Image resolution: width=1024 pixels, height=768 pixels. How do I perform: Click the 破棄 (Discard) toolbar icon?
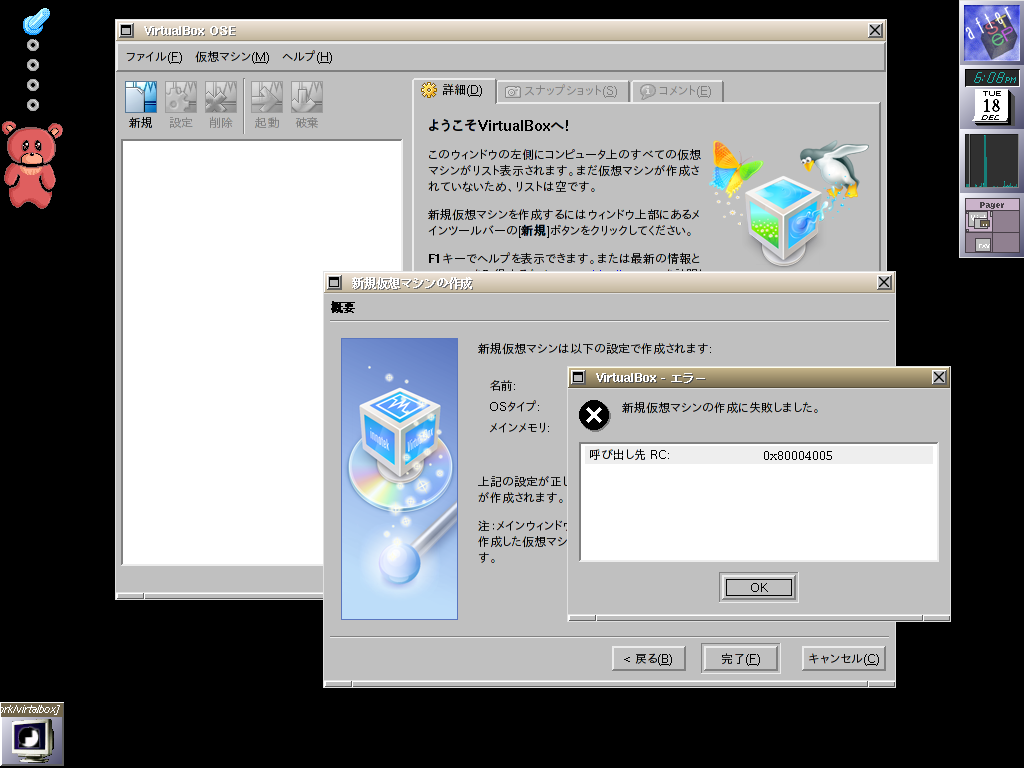pyautogui.click(x=307, y=104)
